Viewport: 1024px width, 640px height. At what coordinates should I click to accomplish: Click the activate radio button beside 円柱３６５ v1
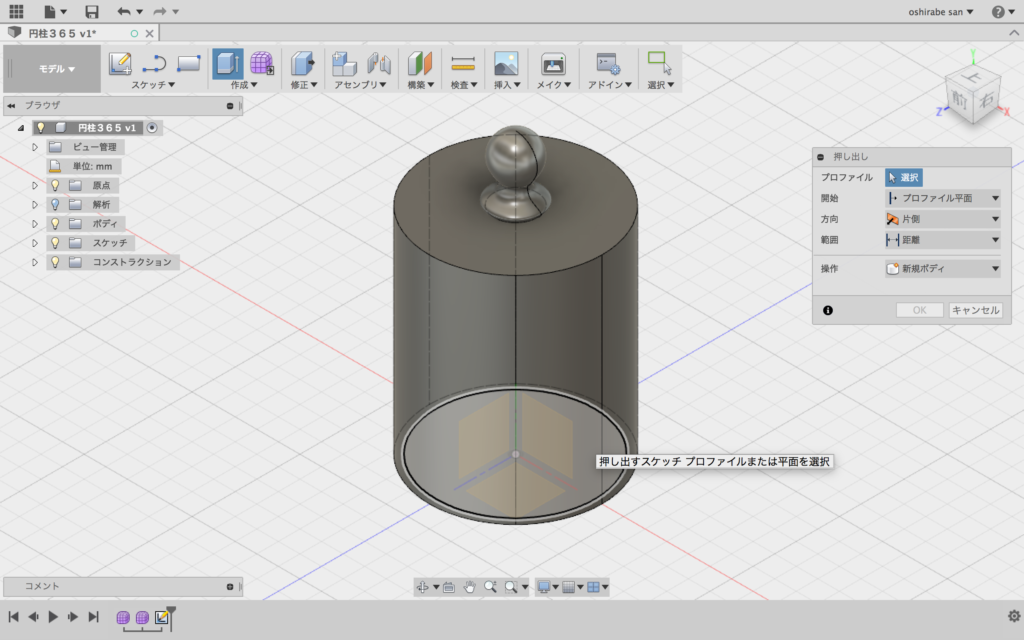tap(152, 128)
